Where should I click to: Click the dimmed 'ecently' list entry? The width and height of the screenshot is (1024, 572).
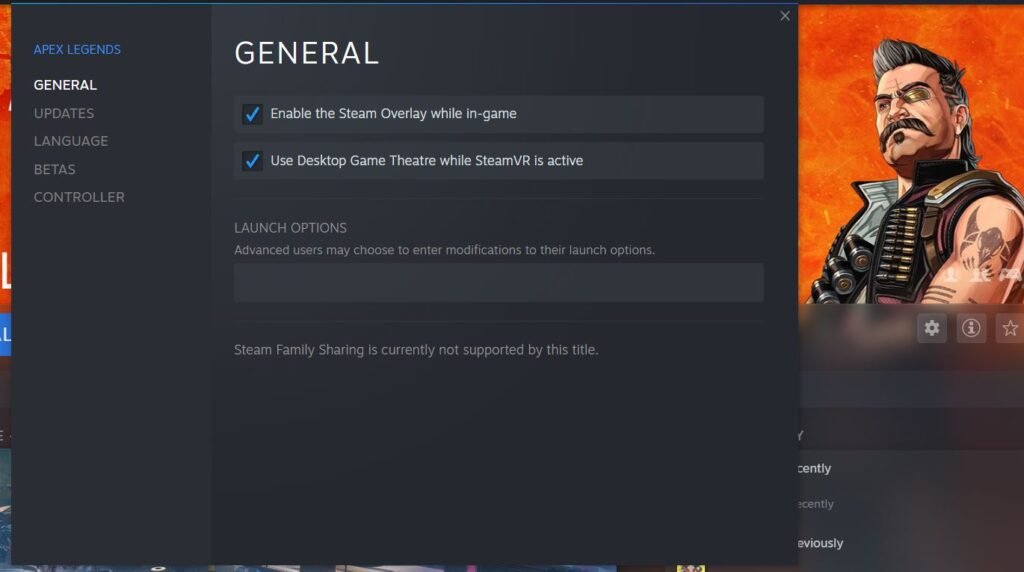click(816, 504)
